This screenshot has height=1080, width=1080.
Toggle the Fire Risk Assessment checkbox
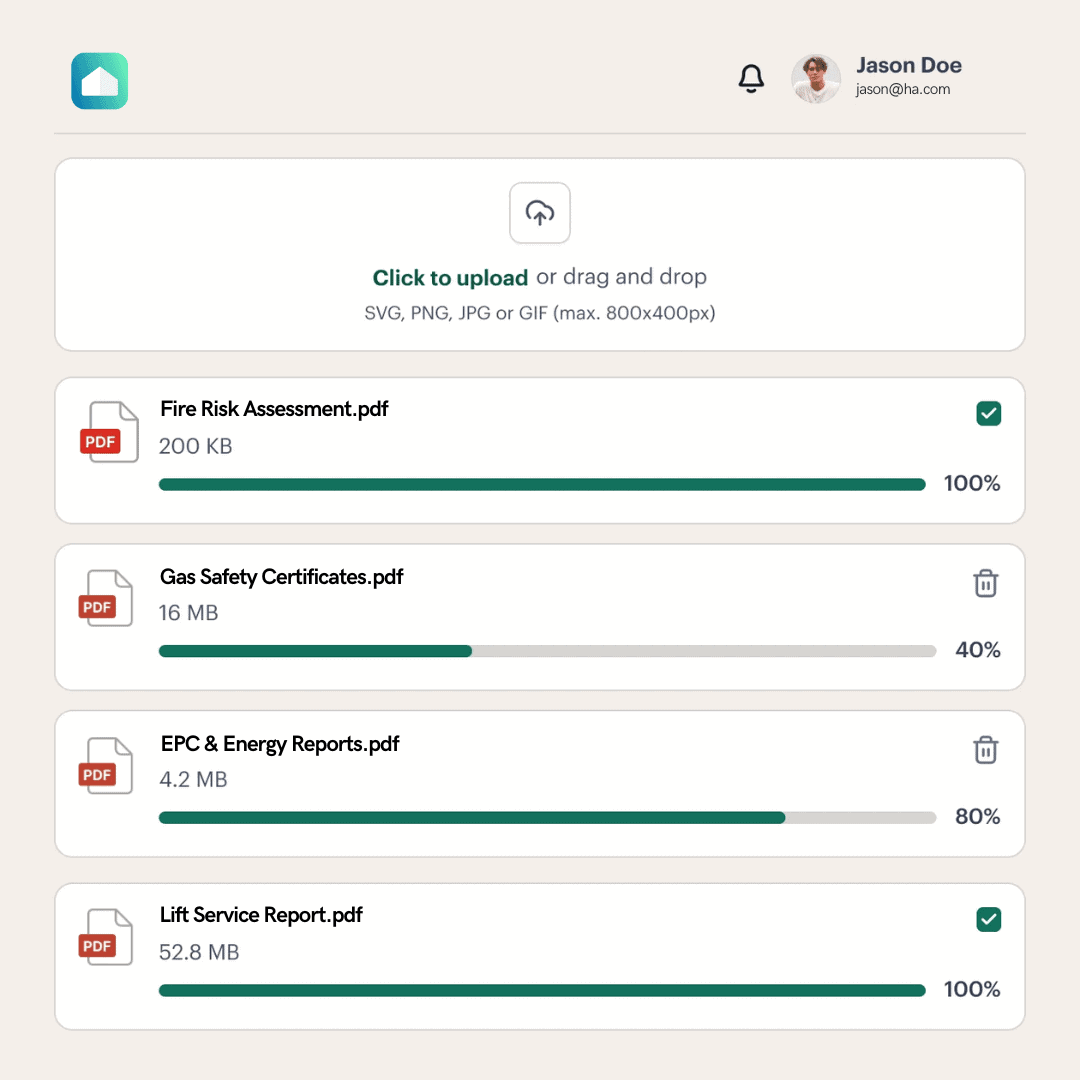click(989, 413)
